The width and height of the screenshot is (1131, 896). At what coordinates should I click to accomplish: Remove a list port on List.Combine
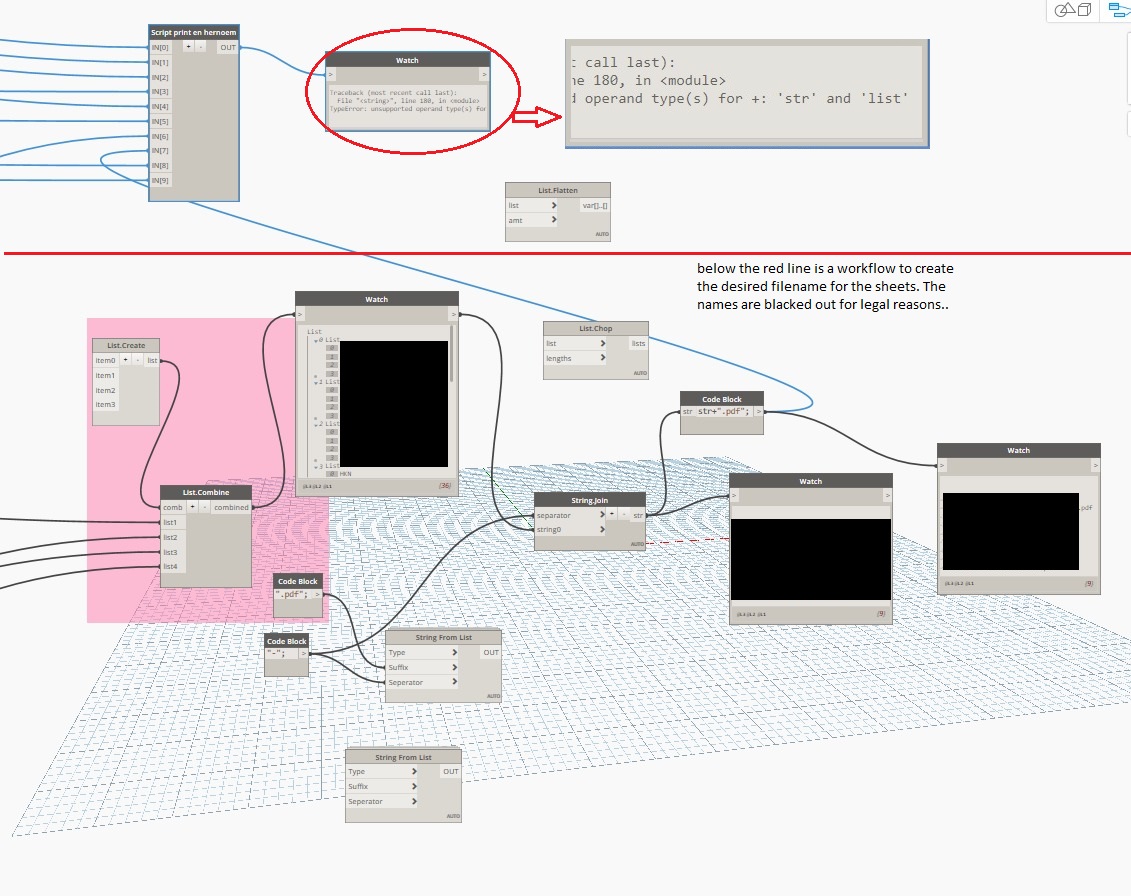204,507
